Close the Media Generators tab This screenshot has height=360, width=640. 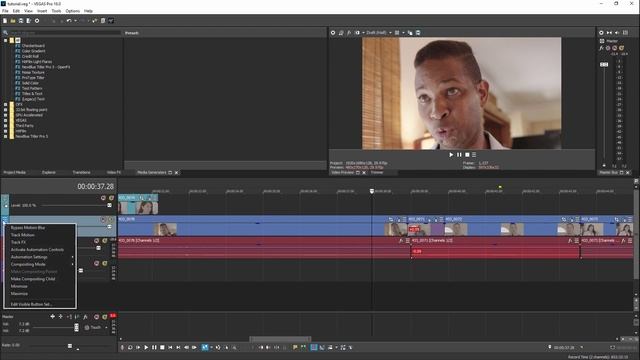[x=176, y=173]
